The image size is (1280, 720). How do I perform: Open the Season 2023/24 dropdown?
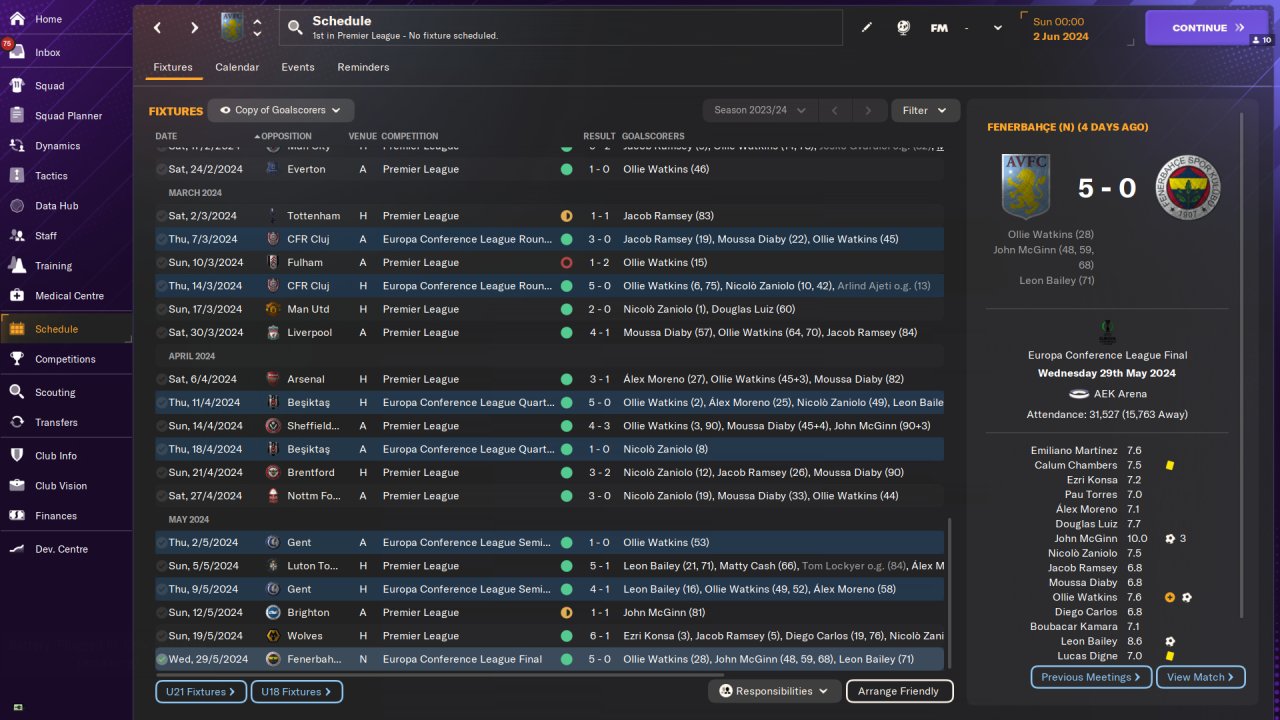click(760, 110)
